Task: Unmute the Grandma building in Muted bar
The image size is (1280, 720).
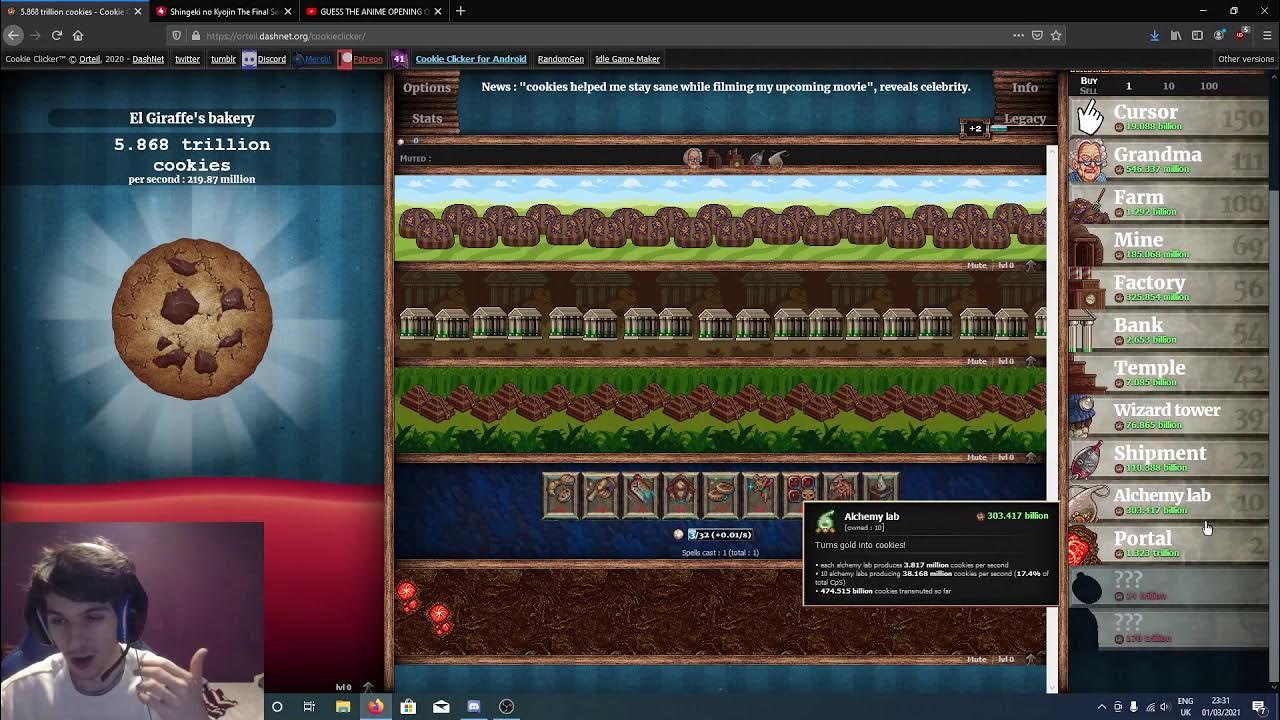Action: click(x=692, y=158)
